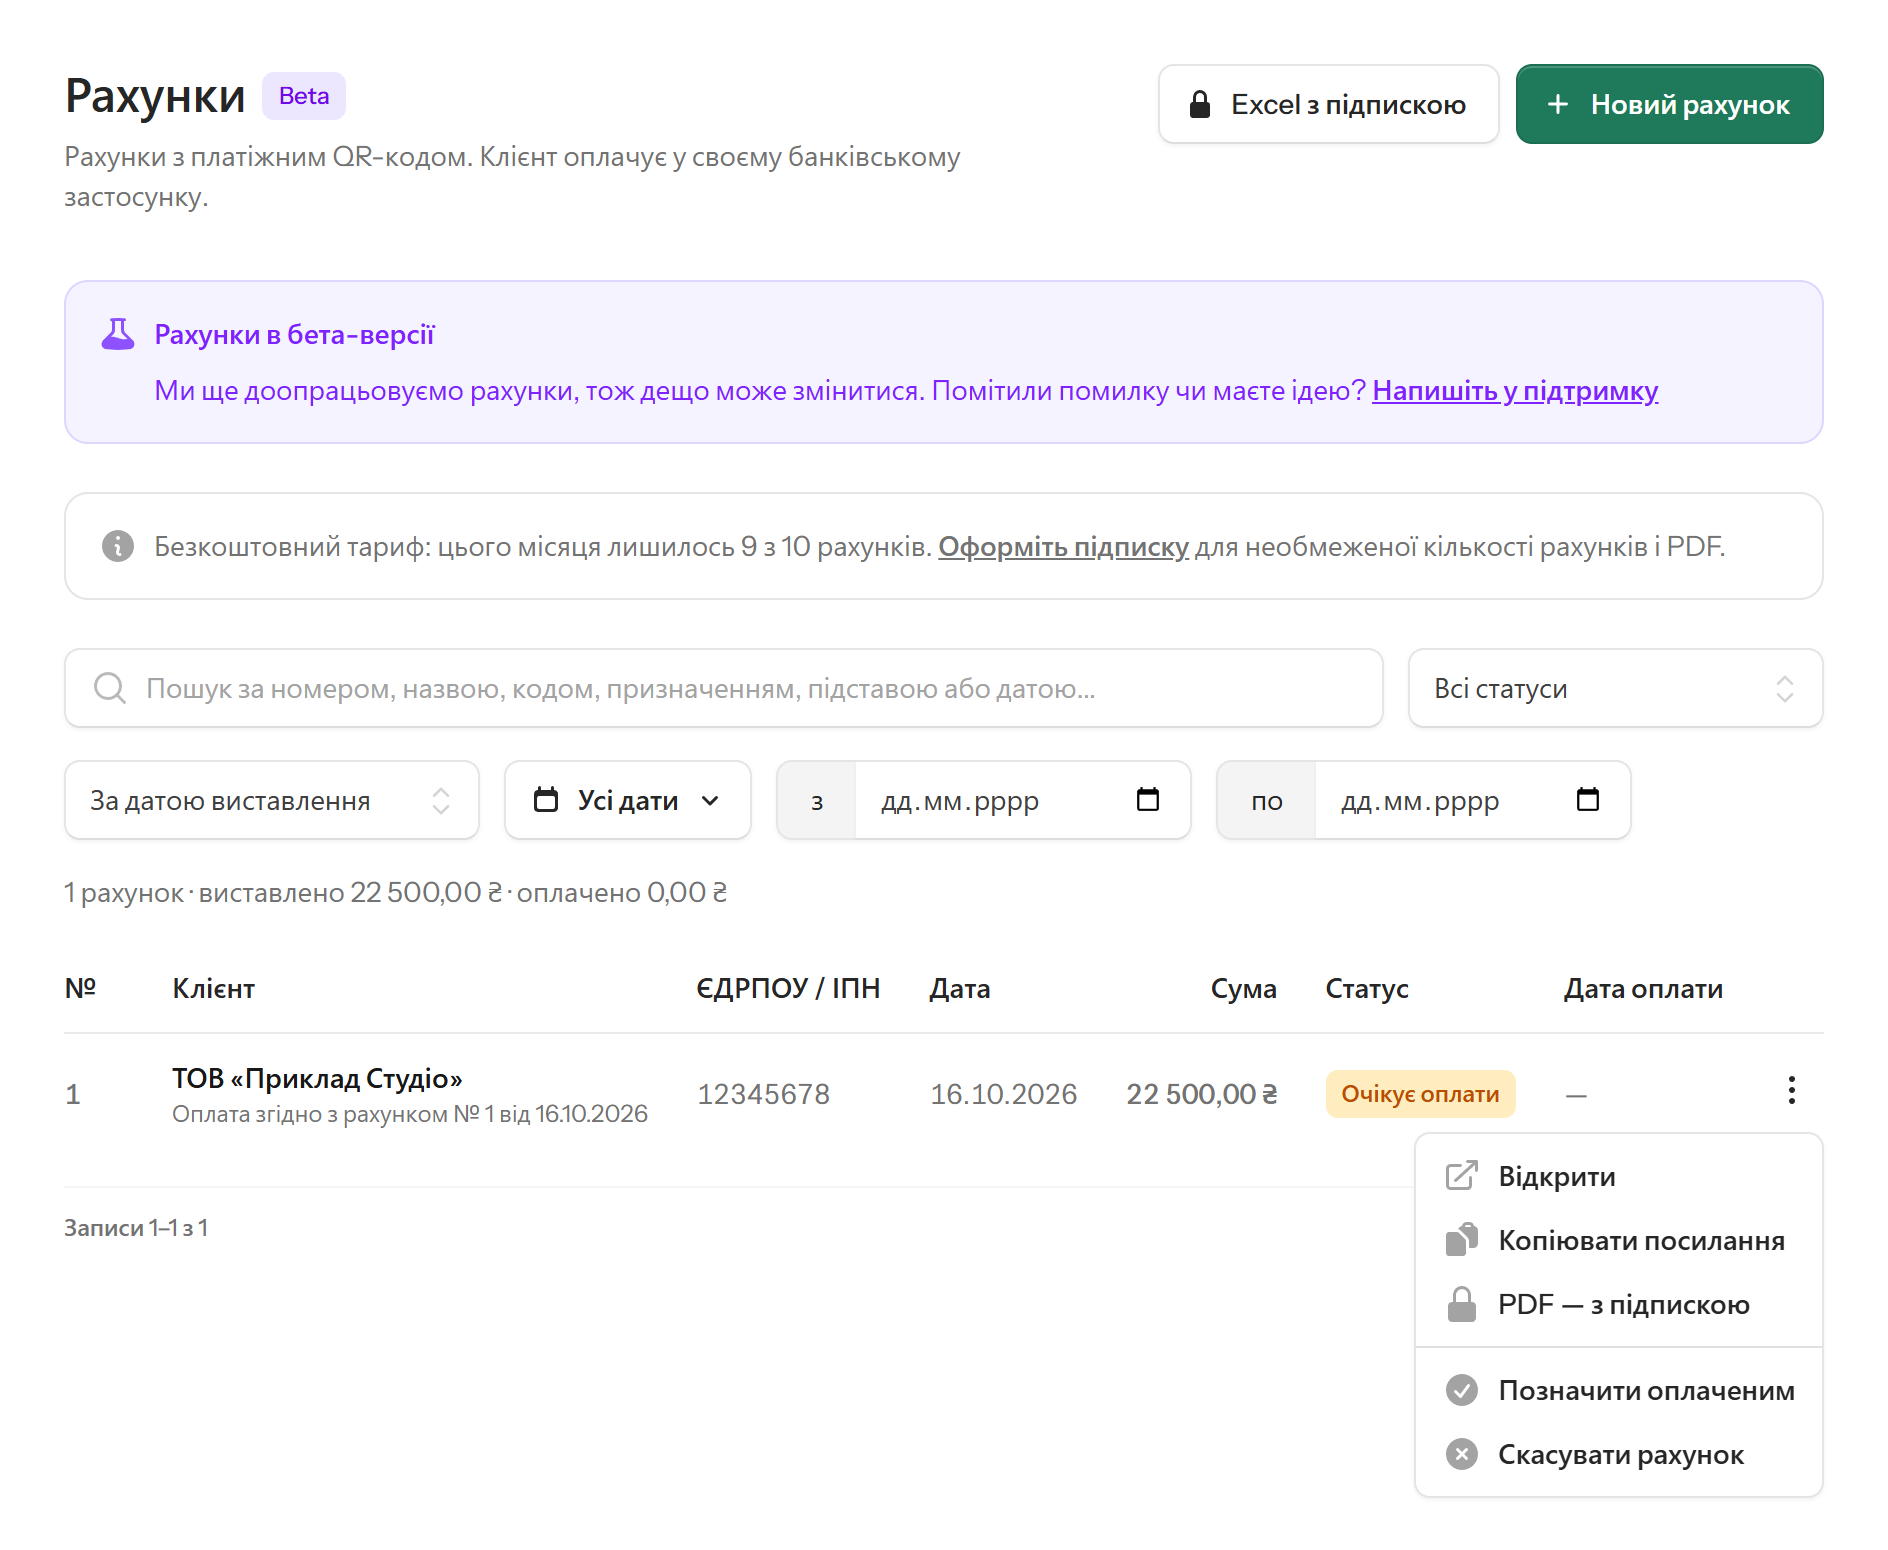Click the invoice date '16.10.2026' cell
The width and height of the screenshot is (1888, 1550).
pos(1004,1094)
